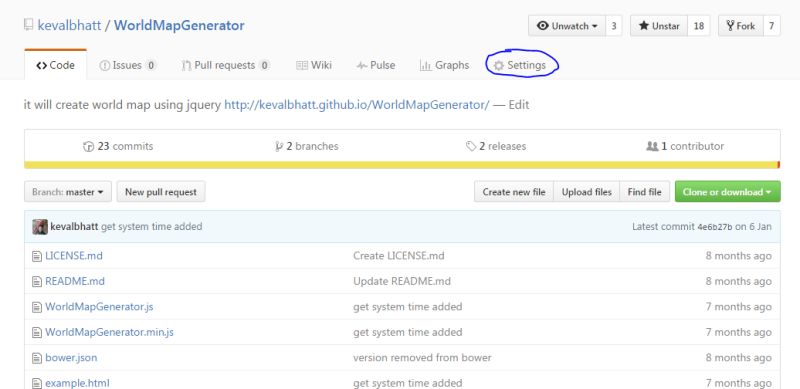Image resolution: width=800 pixels, height=389 pixels.
Task: Open the latest commit message get system time added
Action: click(152, 227)
